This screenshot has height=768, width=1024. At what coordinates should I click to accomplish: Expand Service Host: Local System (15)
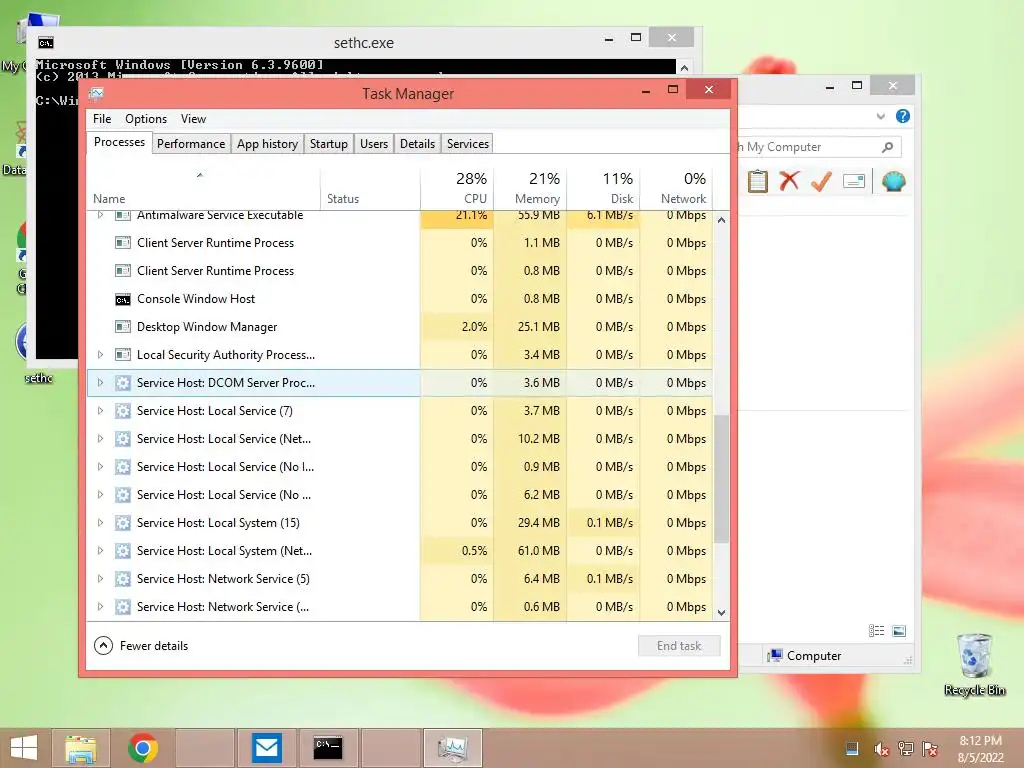tap(100, 522)
